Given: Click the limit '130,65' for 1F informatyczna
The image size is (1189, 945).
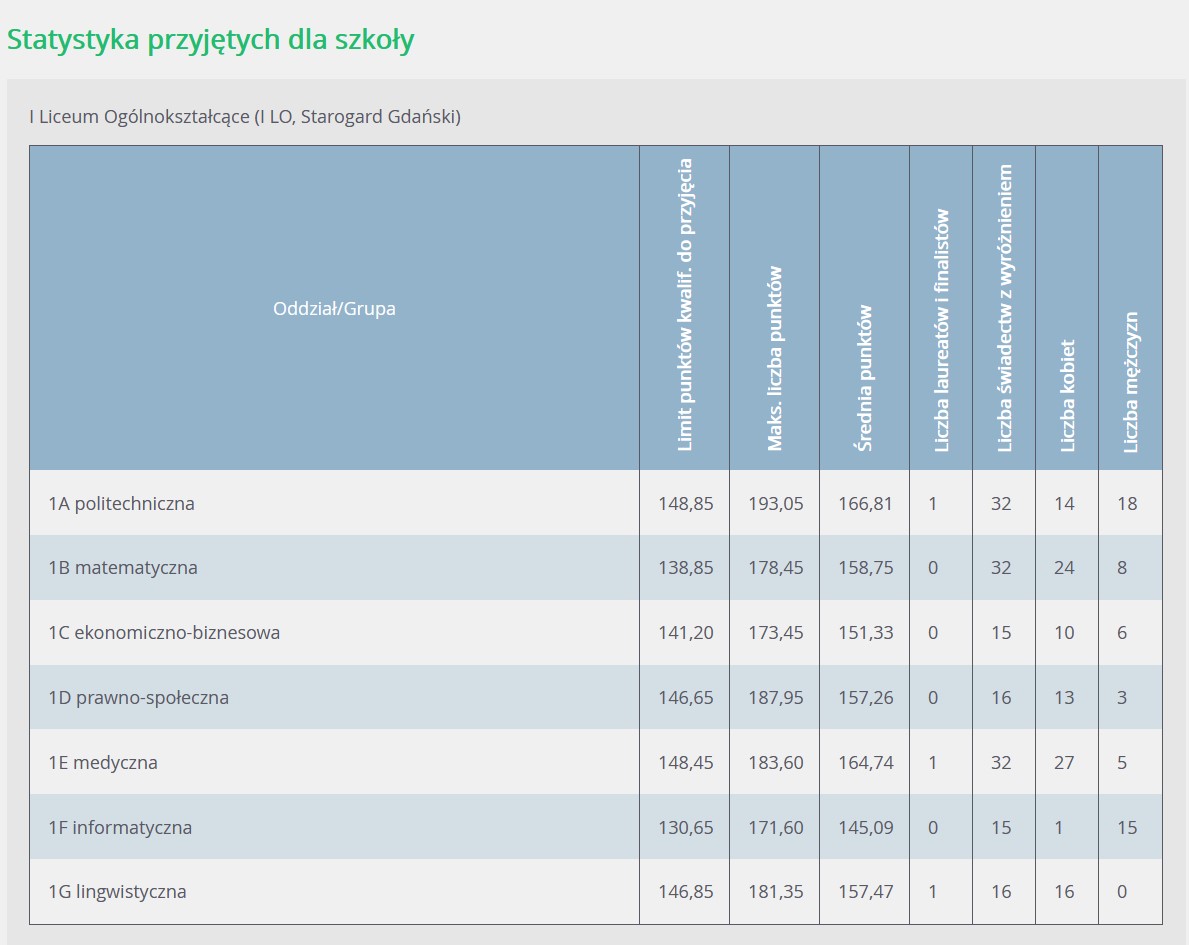Looking at the screenshot, I should [685, 827].
